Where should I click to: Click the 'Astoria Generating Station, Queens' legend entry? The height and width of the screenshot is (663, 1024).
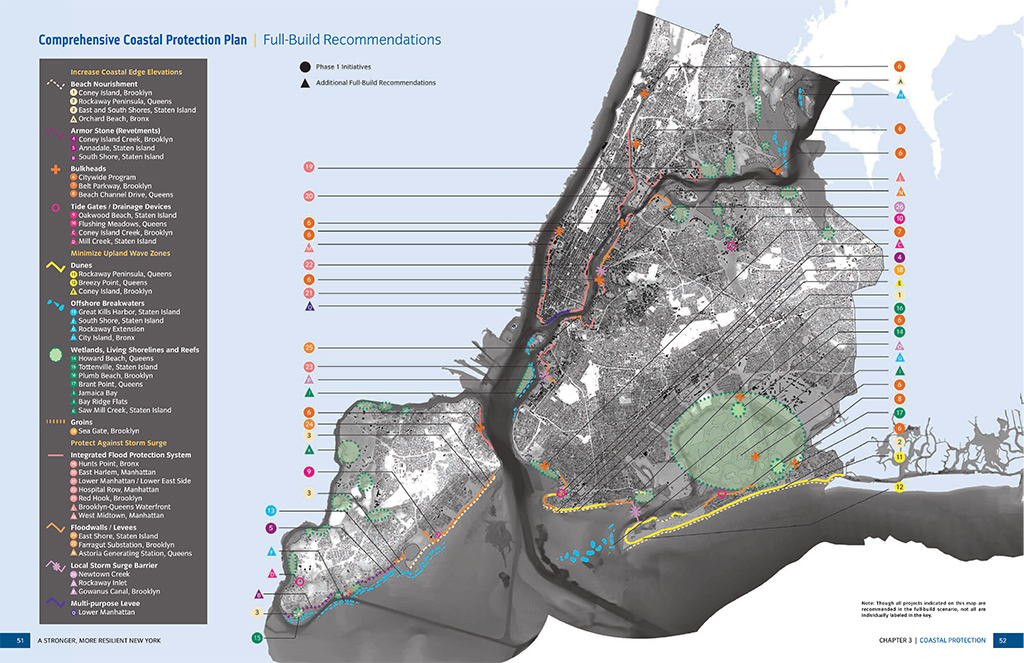point(135,553)
